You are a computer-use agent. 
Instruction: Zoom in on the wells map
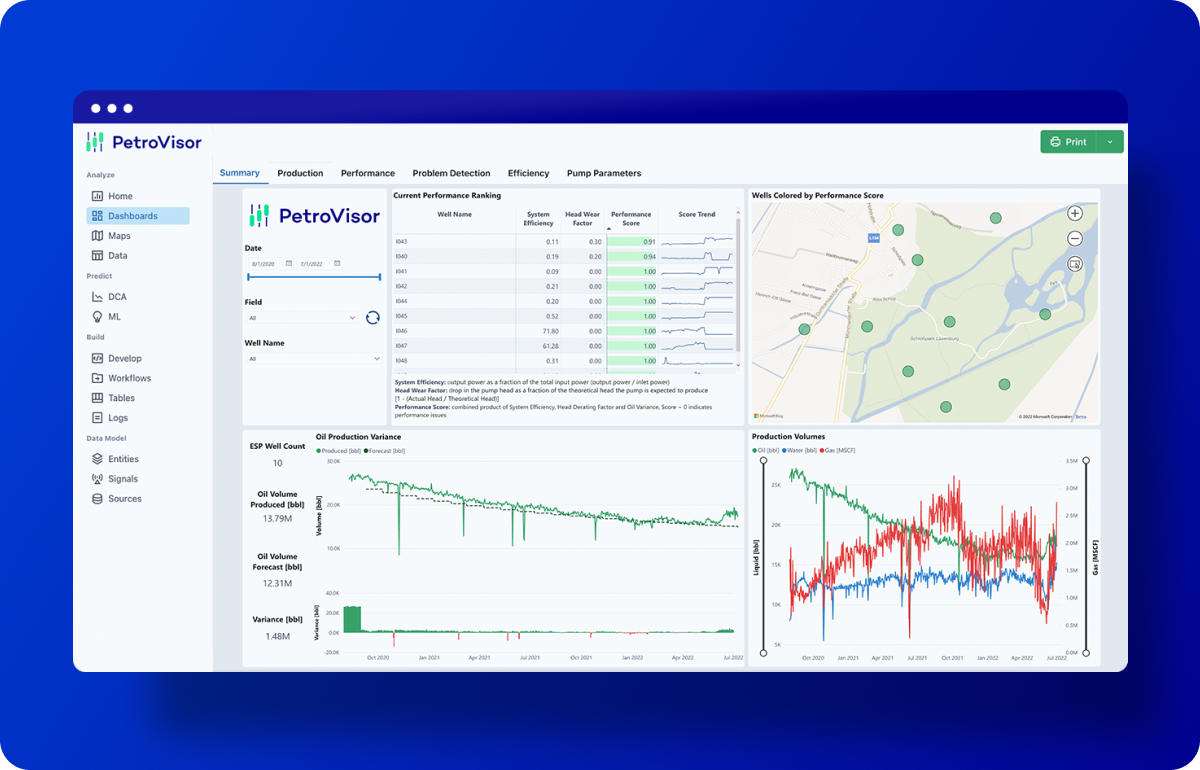1075,213
